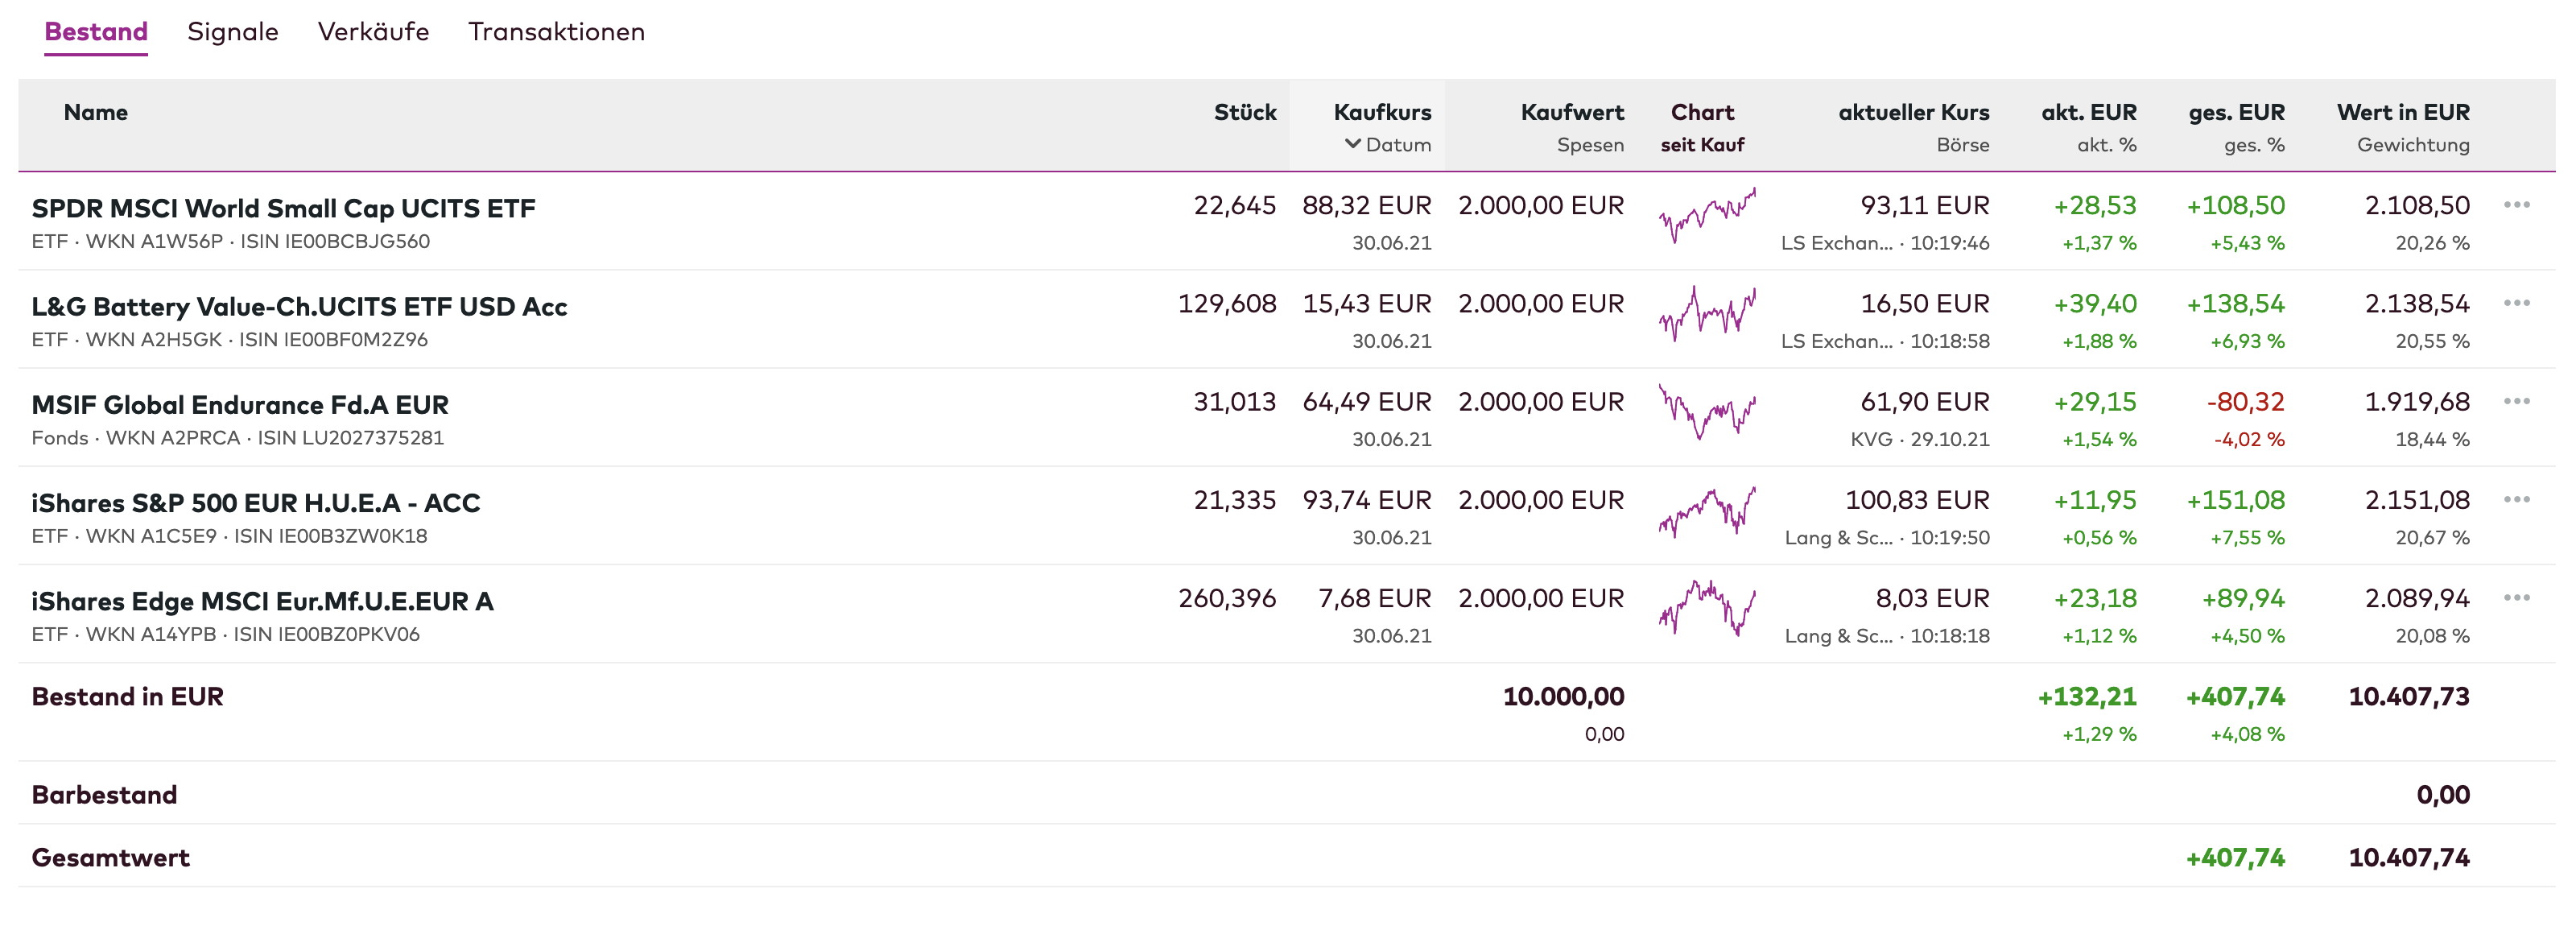Open SPDR MSCI World Small Cap ETF link
2576x926 pixels.
[283, 208]
